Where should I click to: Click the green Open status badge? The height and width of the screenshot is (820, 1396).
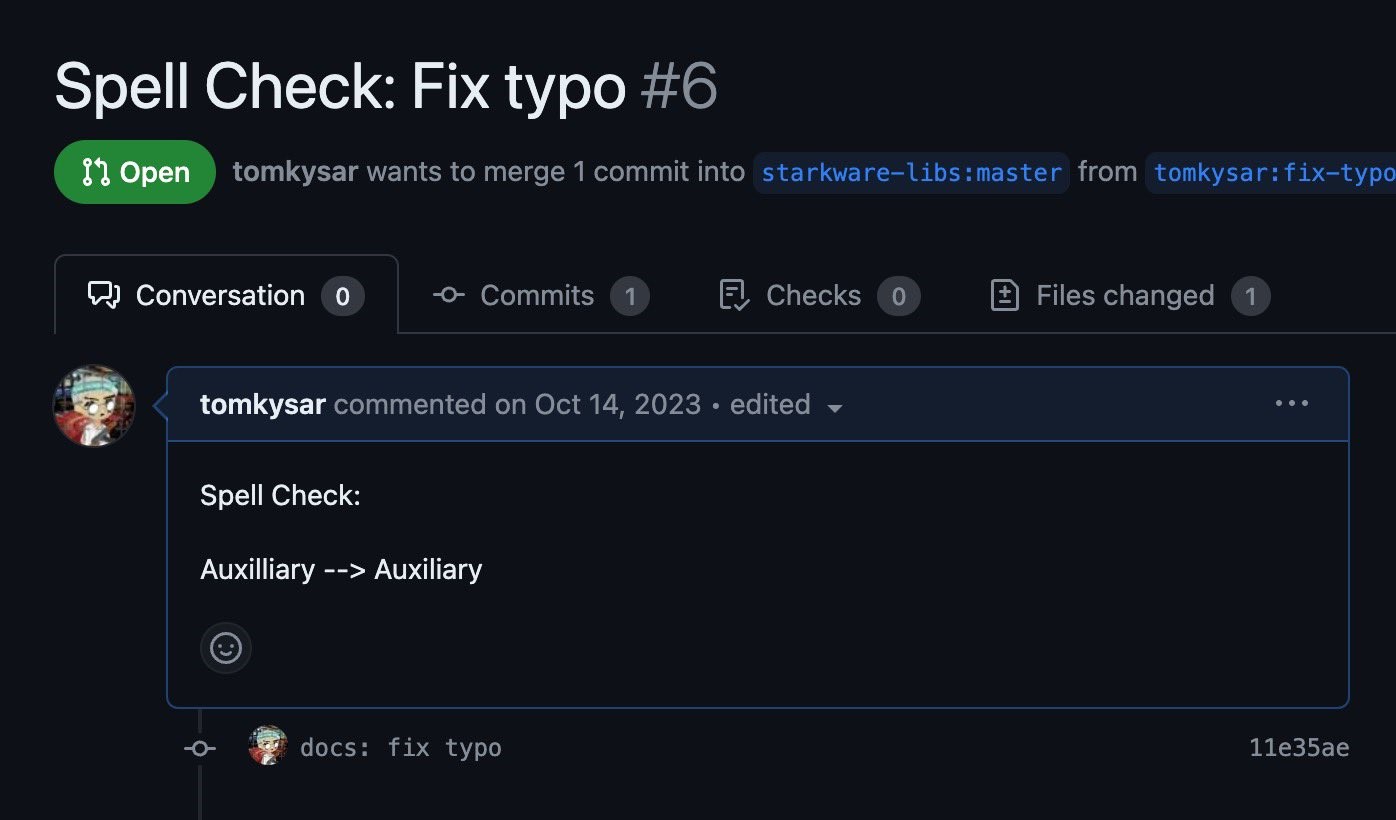point(135,172)
